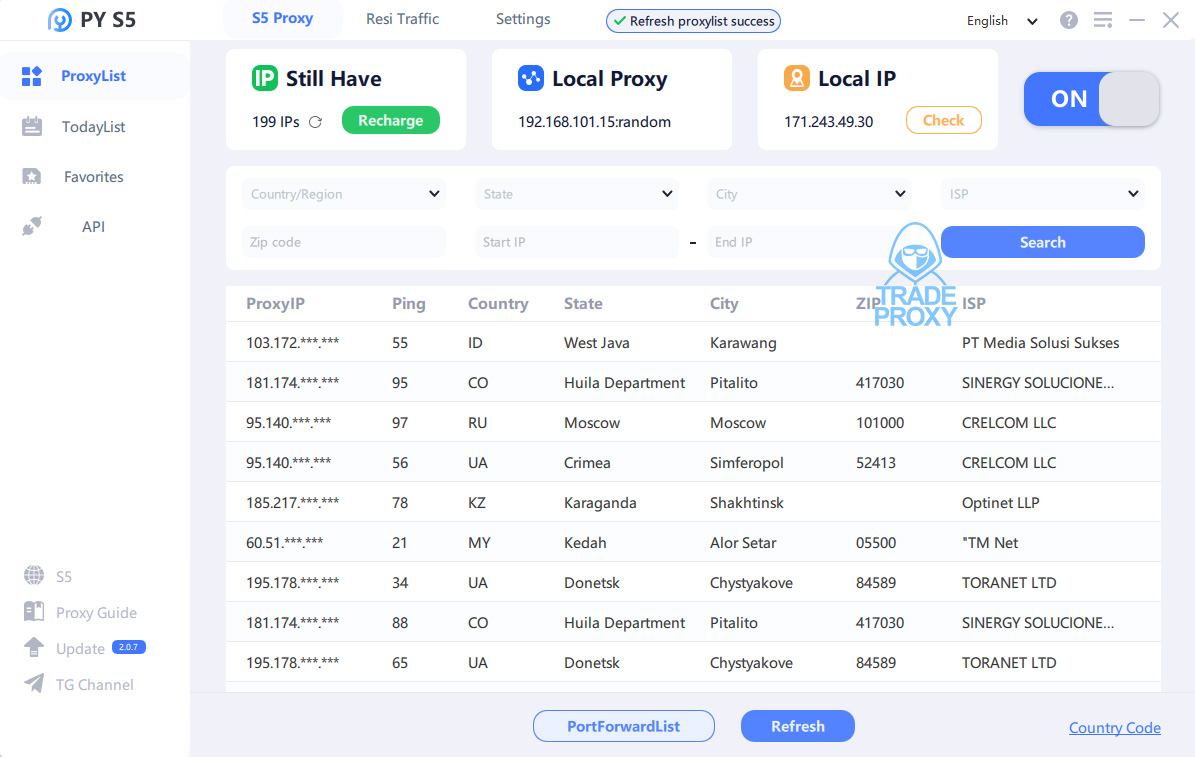
Task: Click the Update arrow icon
Action: point(34,647)
